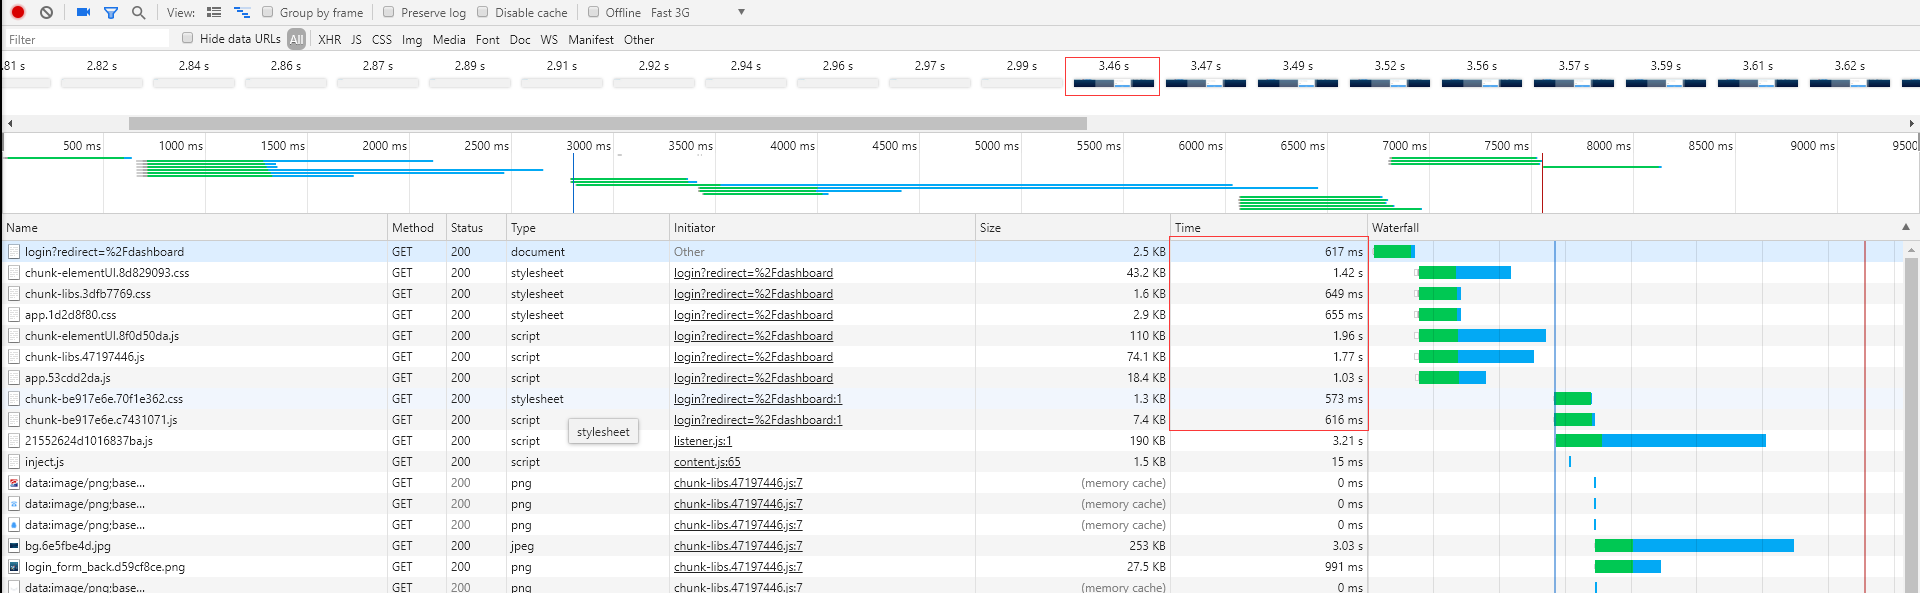
Task: Open the network search magnifier
Action: coord(138,12)
